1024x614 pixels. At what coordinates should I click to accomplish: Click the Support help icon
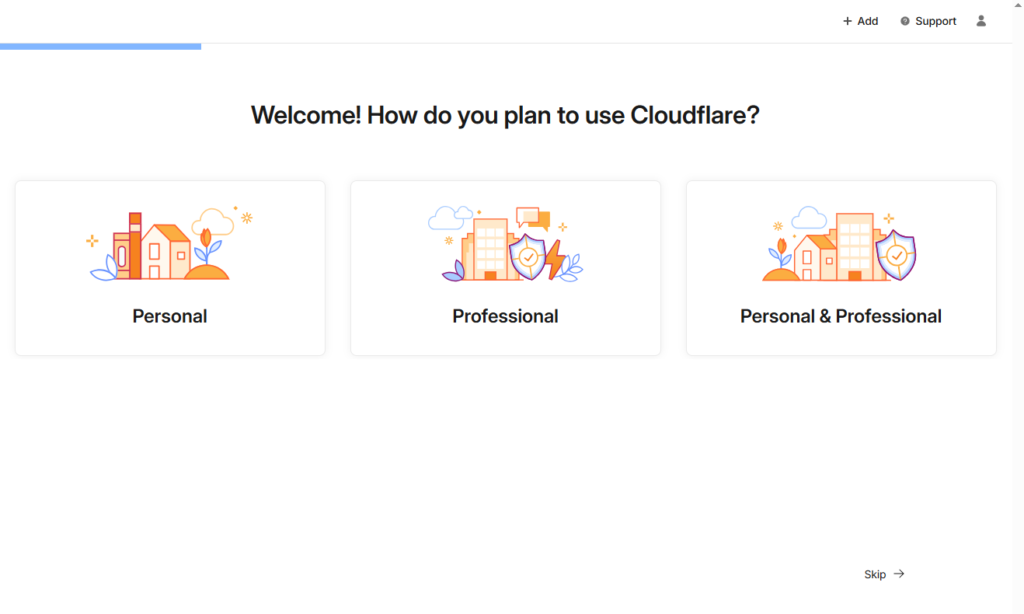coord(905,21)
